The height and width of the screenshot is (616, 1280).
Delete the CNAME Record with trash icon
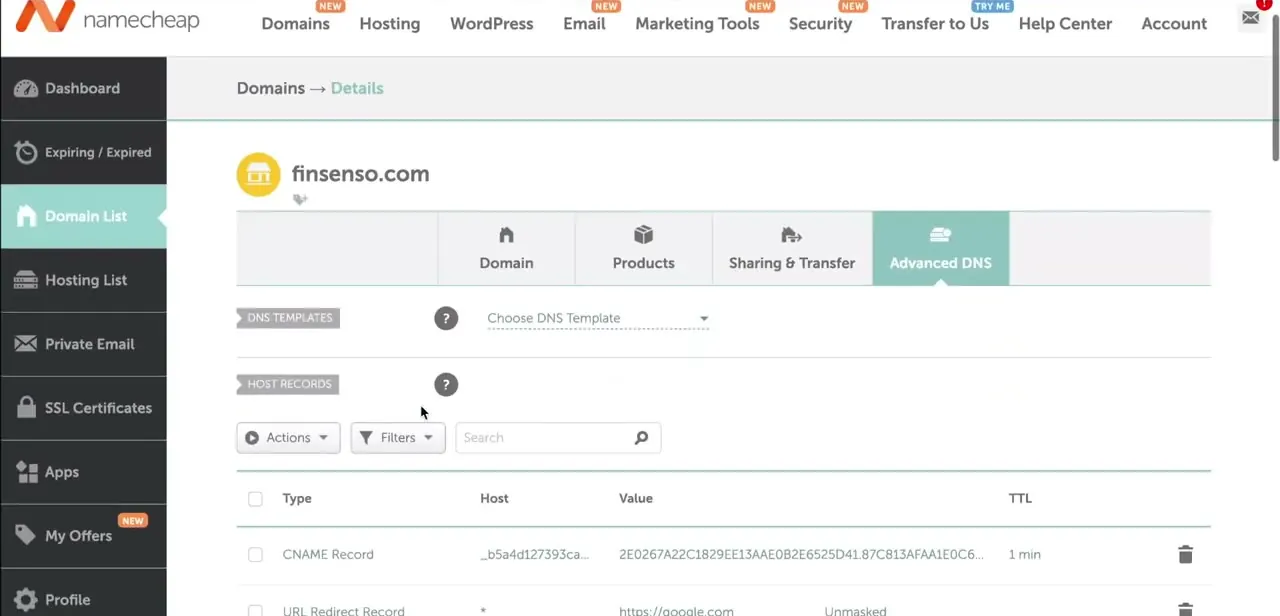[1185, 554]
